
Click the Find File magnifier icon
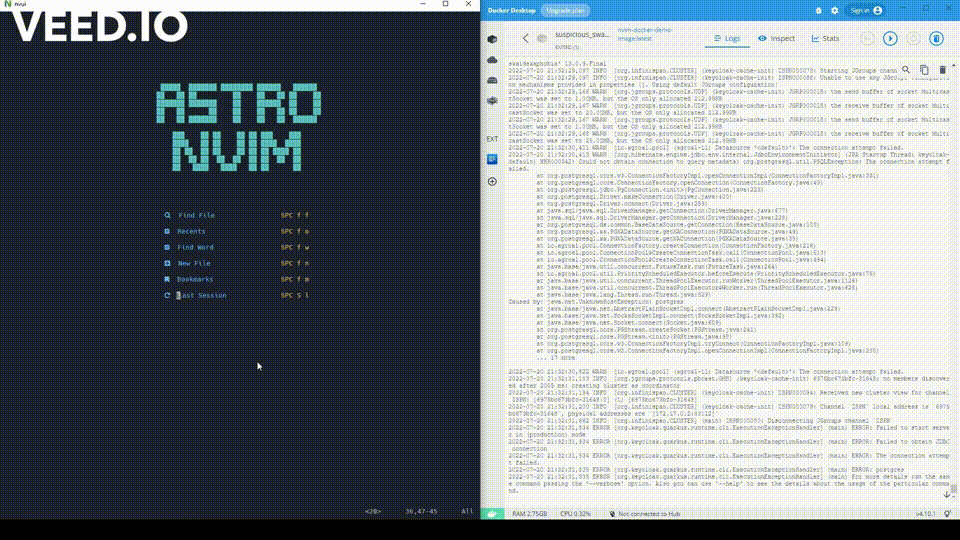coord(167,216)
